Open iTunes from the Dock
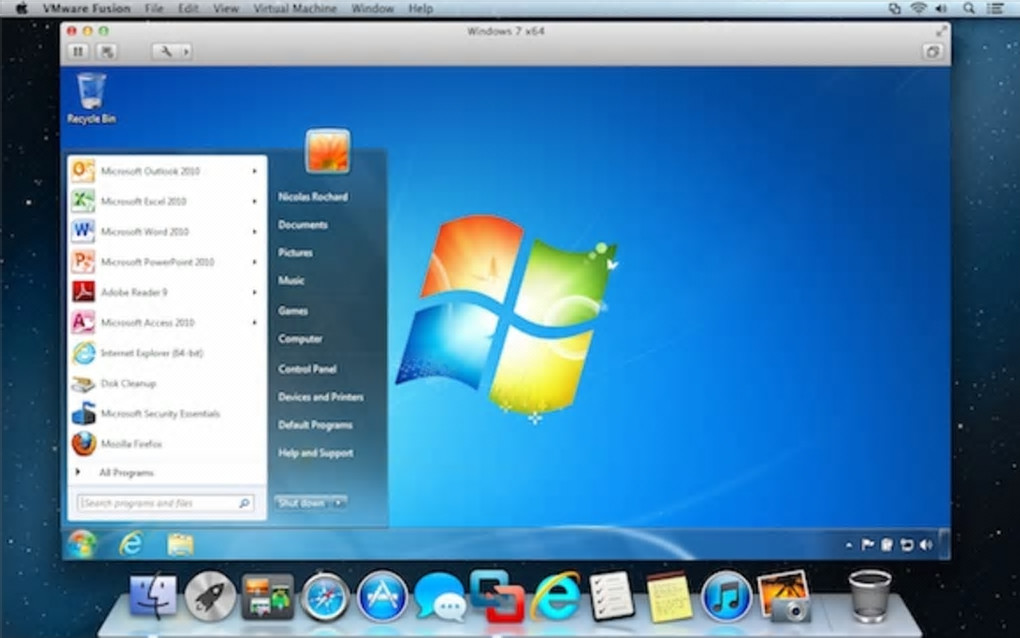This screenshot has height=638, width=1020. click(726, 596)
